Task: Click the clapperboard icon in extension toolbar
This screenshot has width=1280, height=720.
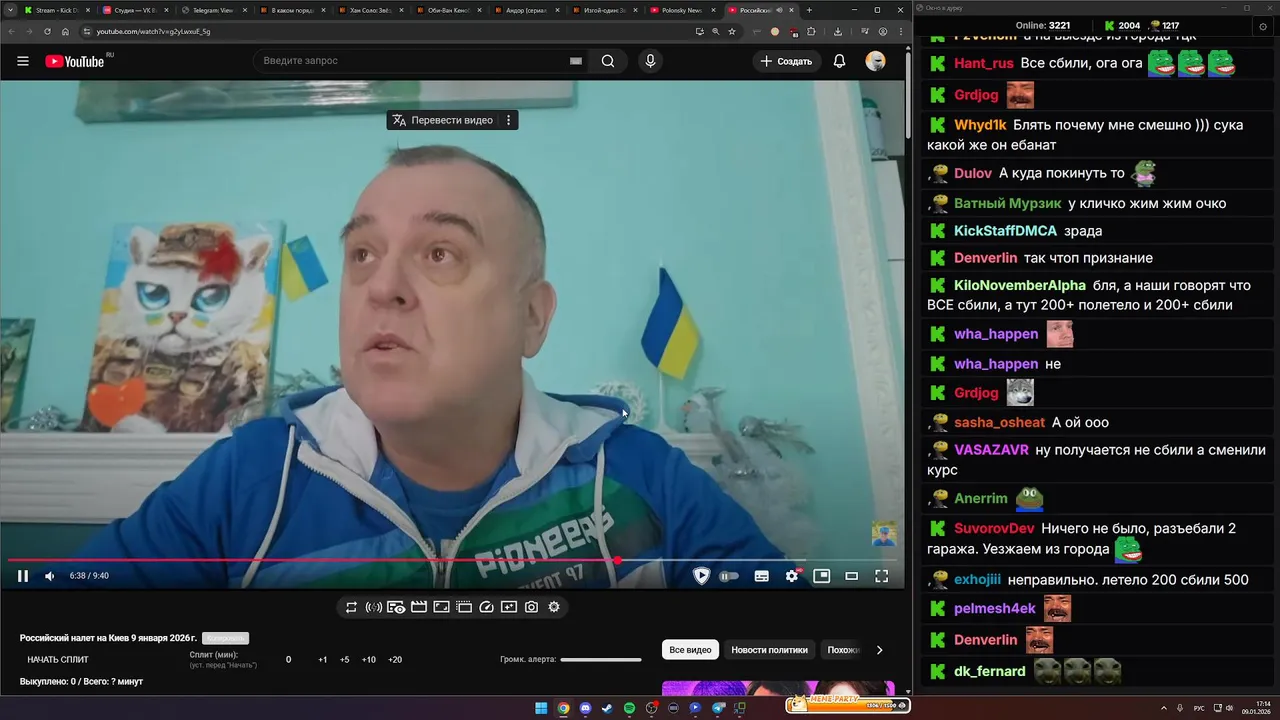Action: tap(419, 607)
